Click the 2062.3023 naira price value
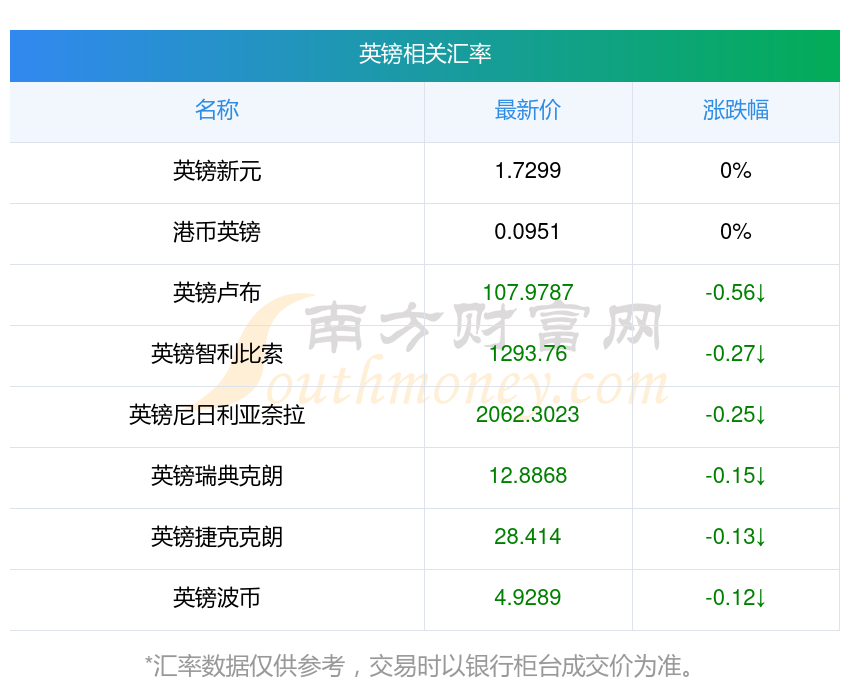This screenshot has width=850, height=698. click(x=527, y=415)
